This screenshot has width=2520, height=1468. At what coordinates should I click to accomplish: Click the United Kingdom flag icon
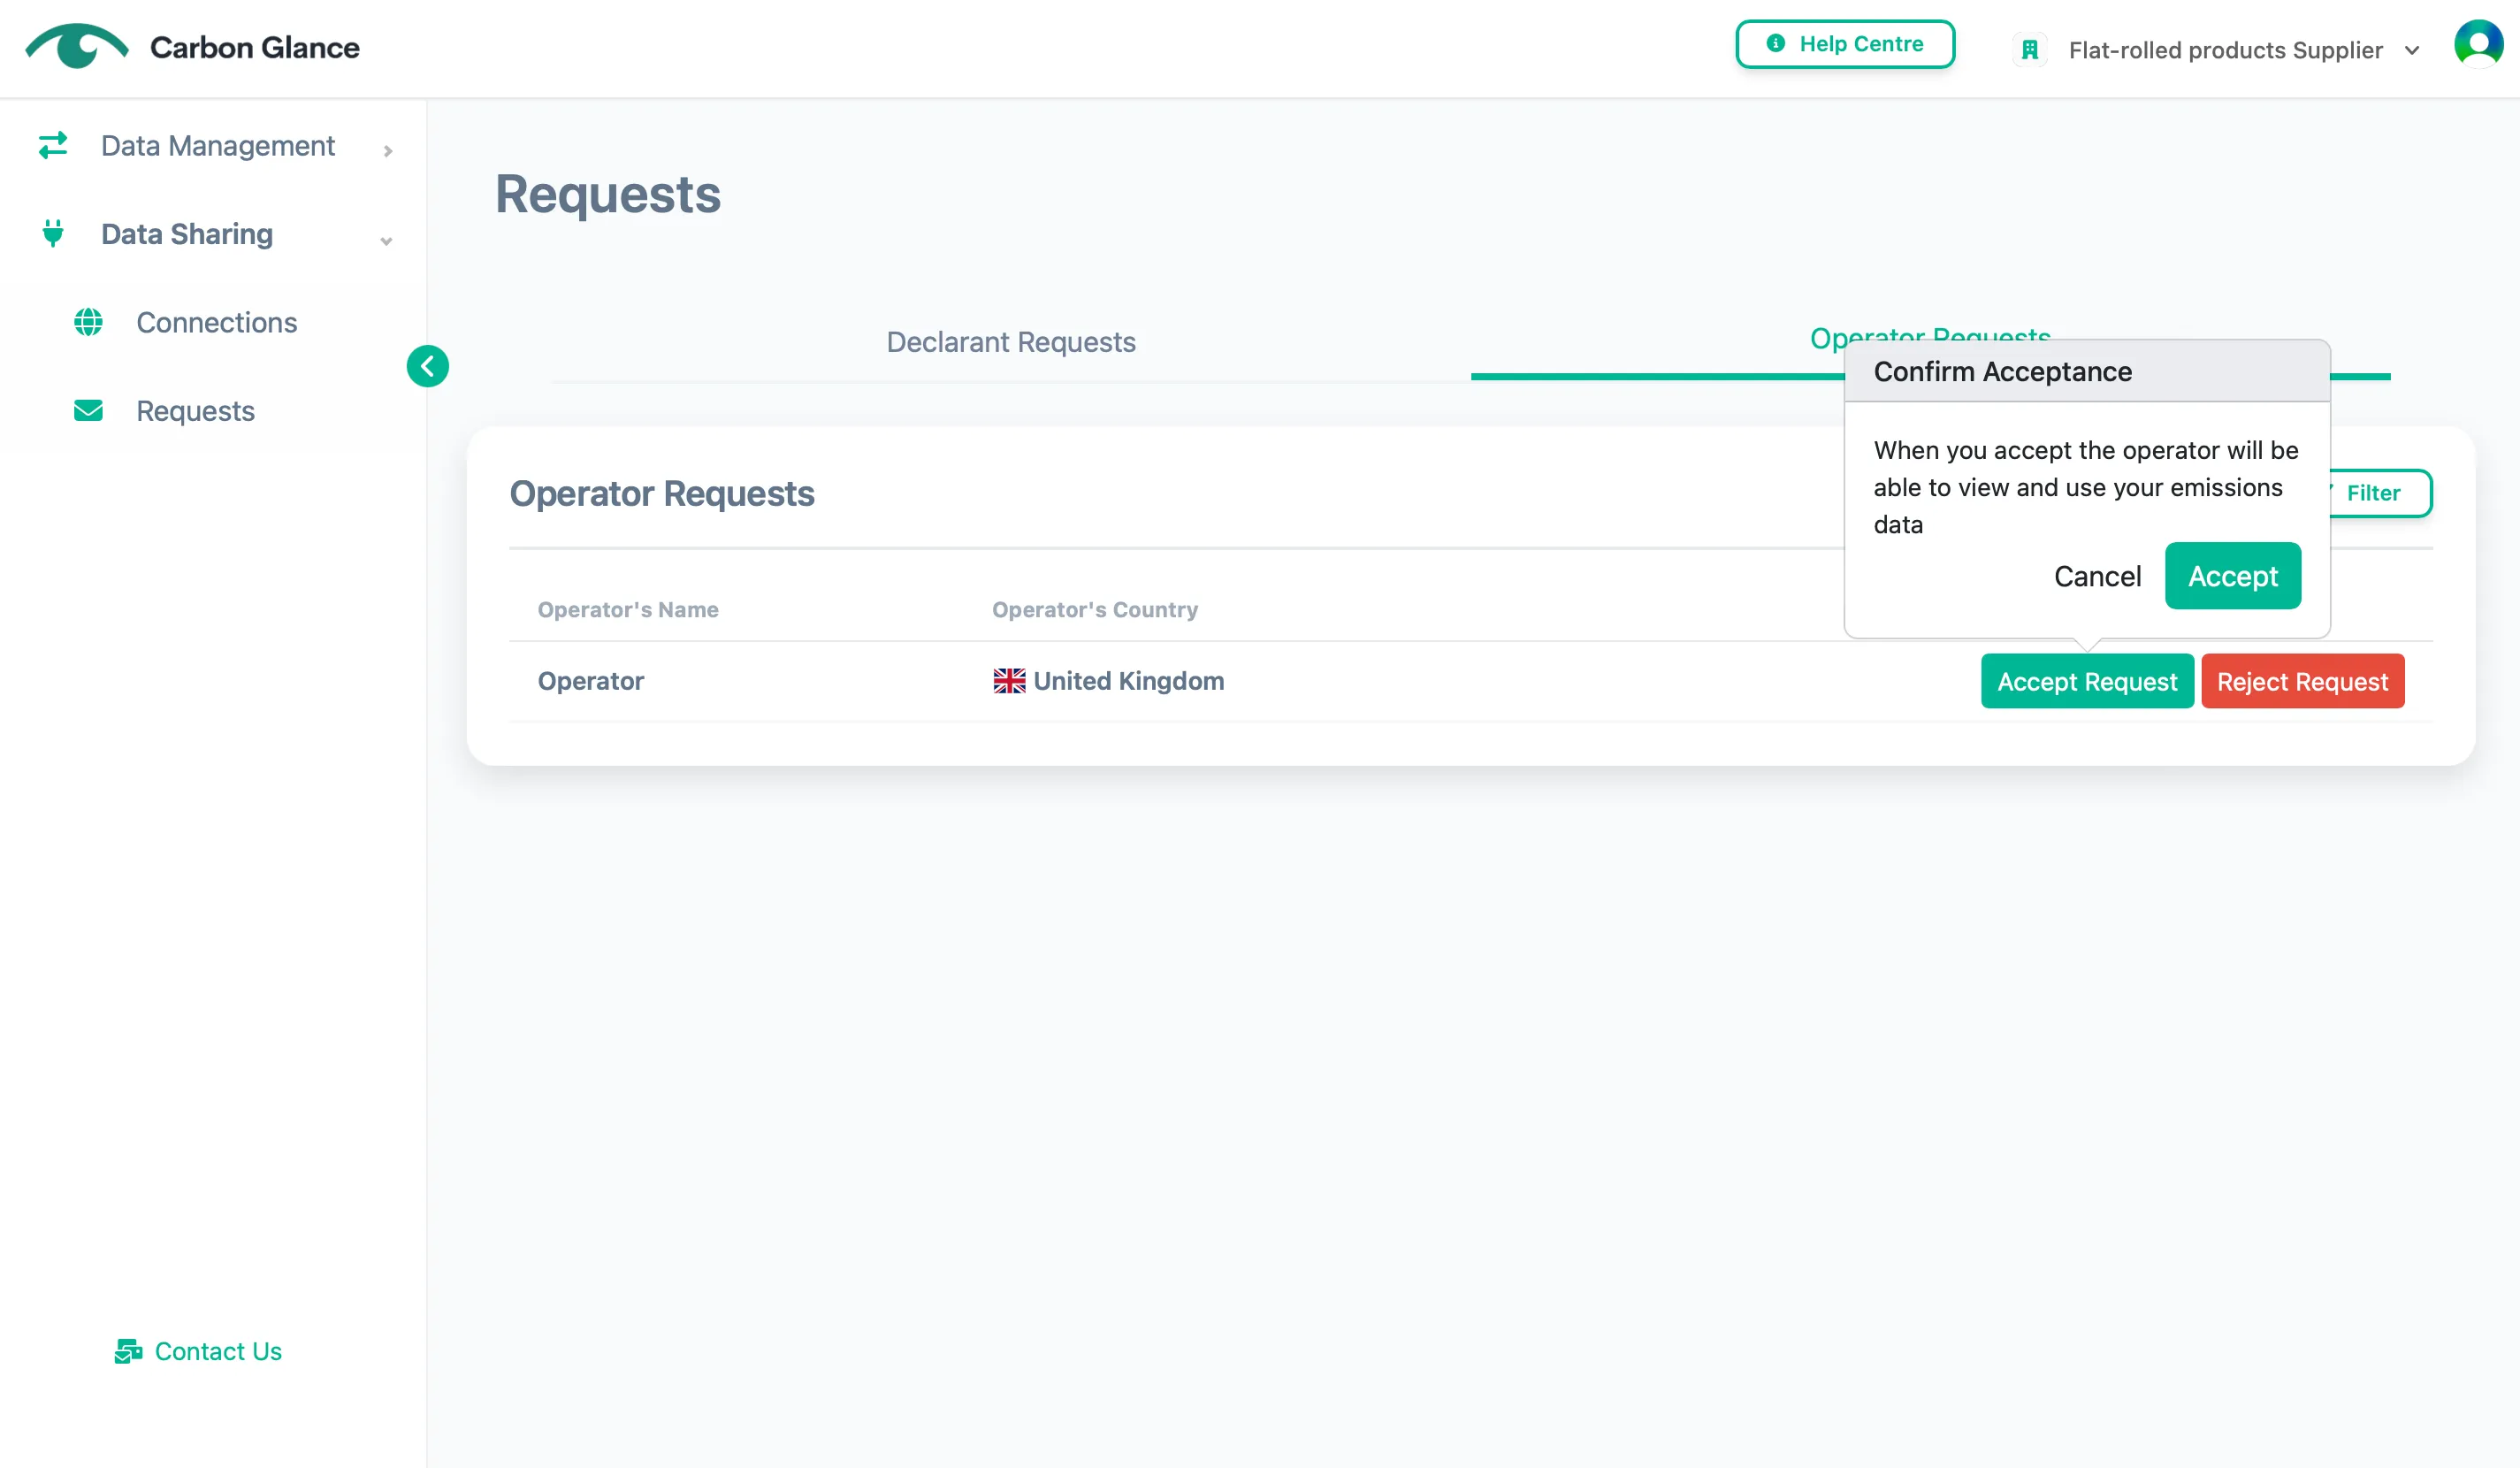[1009, 681]
